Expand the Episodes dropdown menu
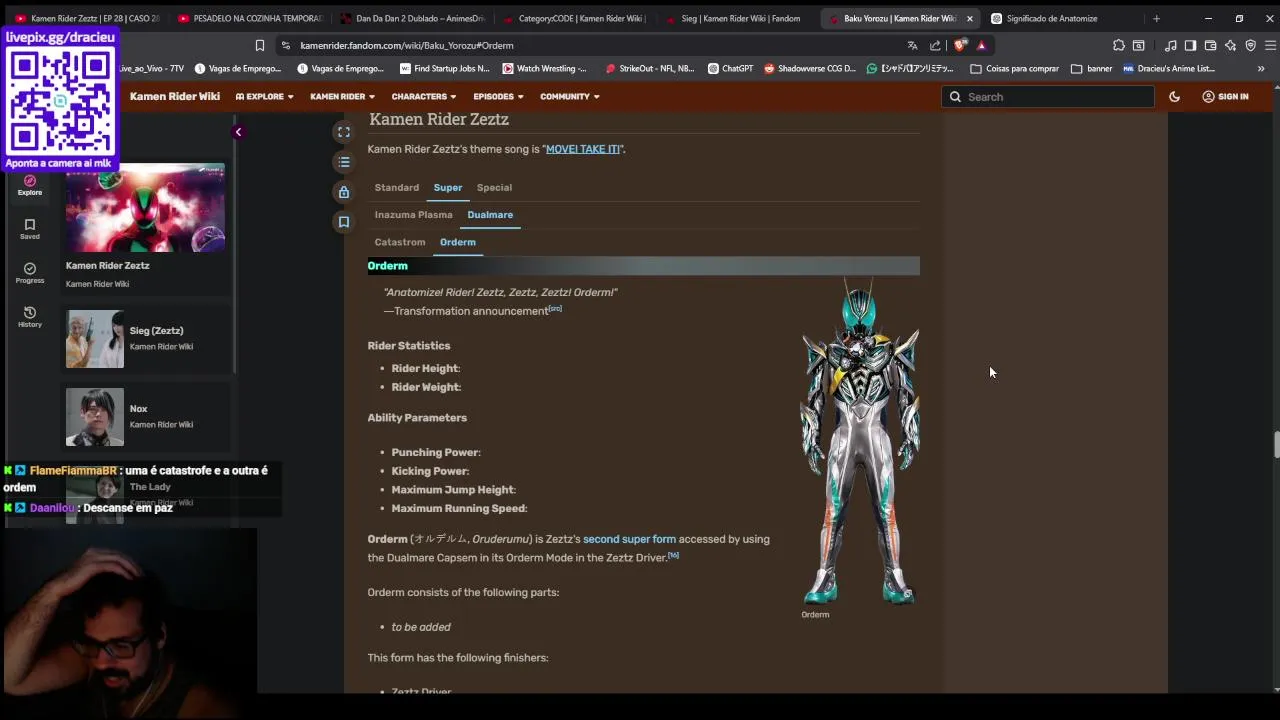This screenshot has height=720, width=1280. tap(498, 97)
